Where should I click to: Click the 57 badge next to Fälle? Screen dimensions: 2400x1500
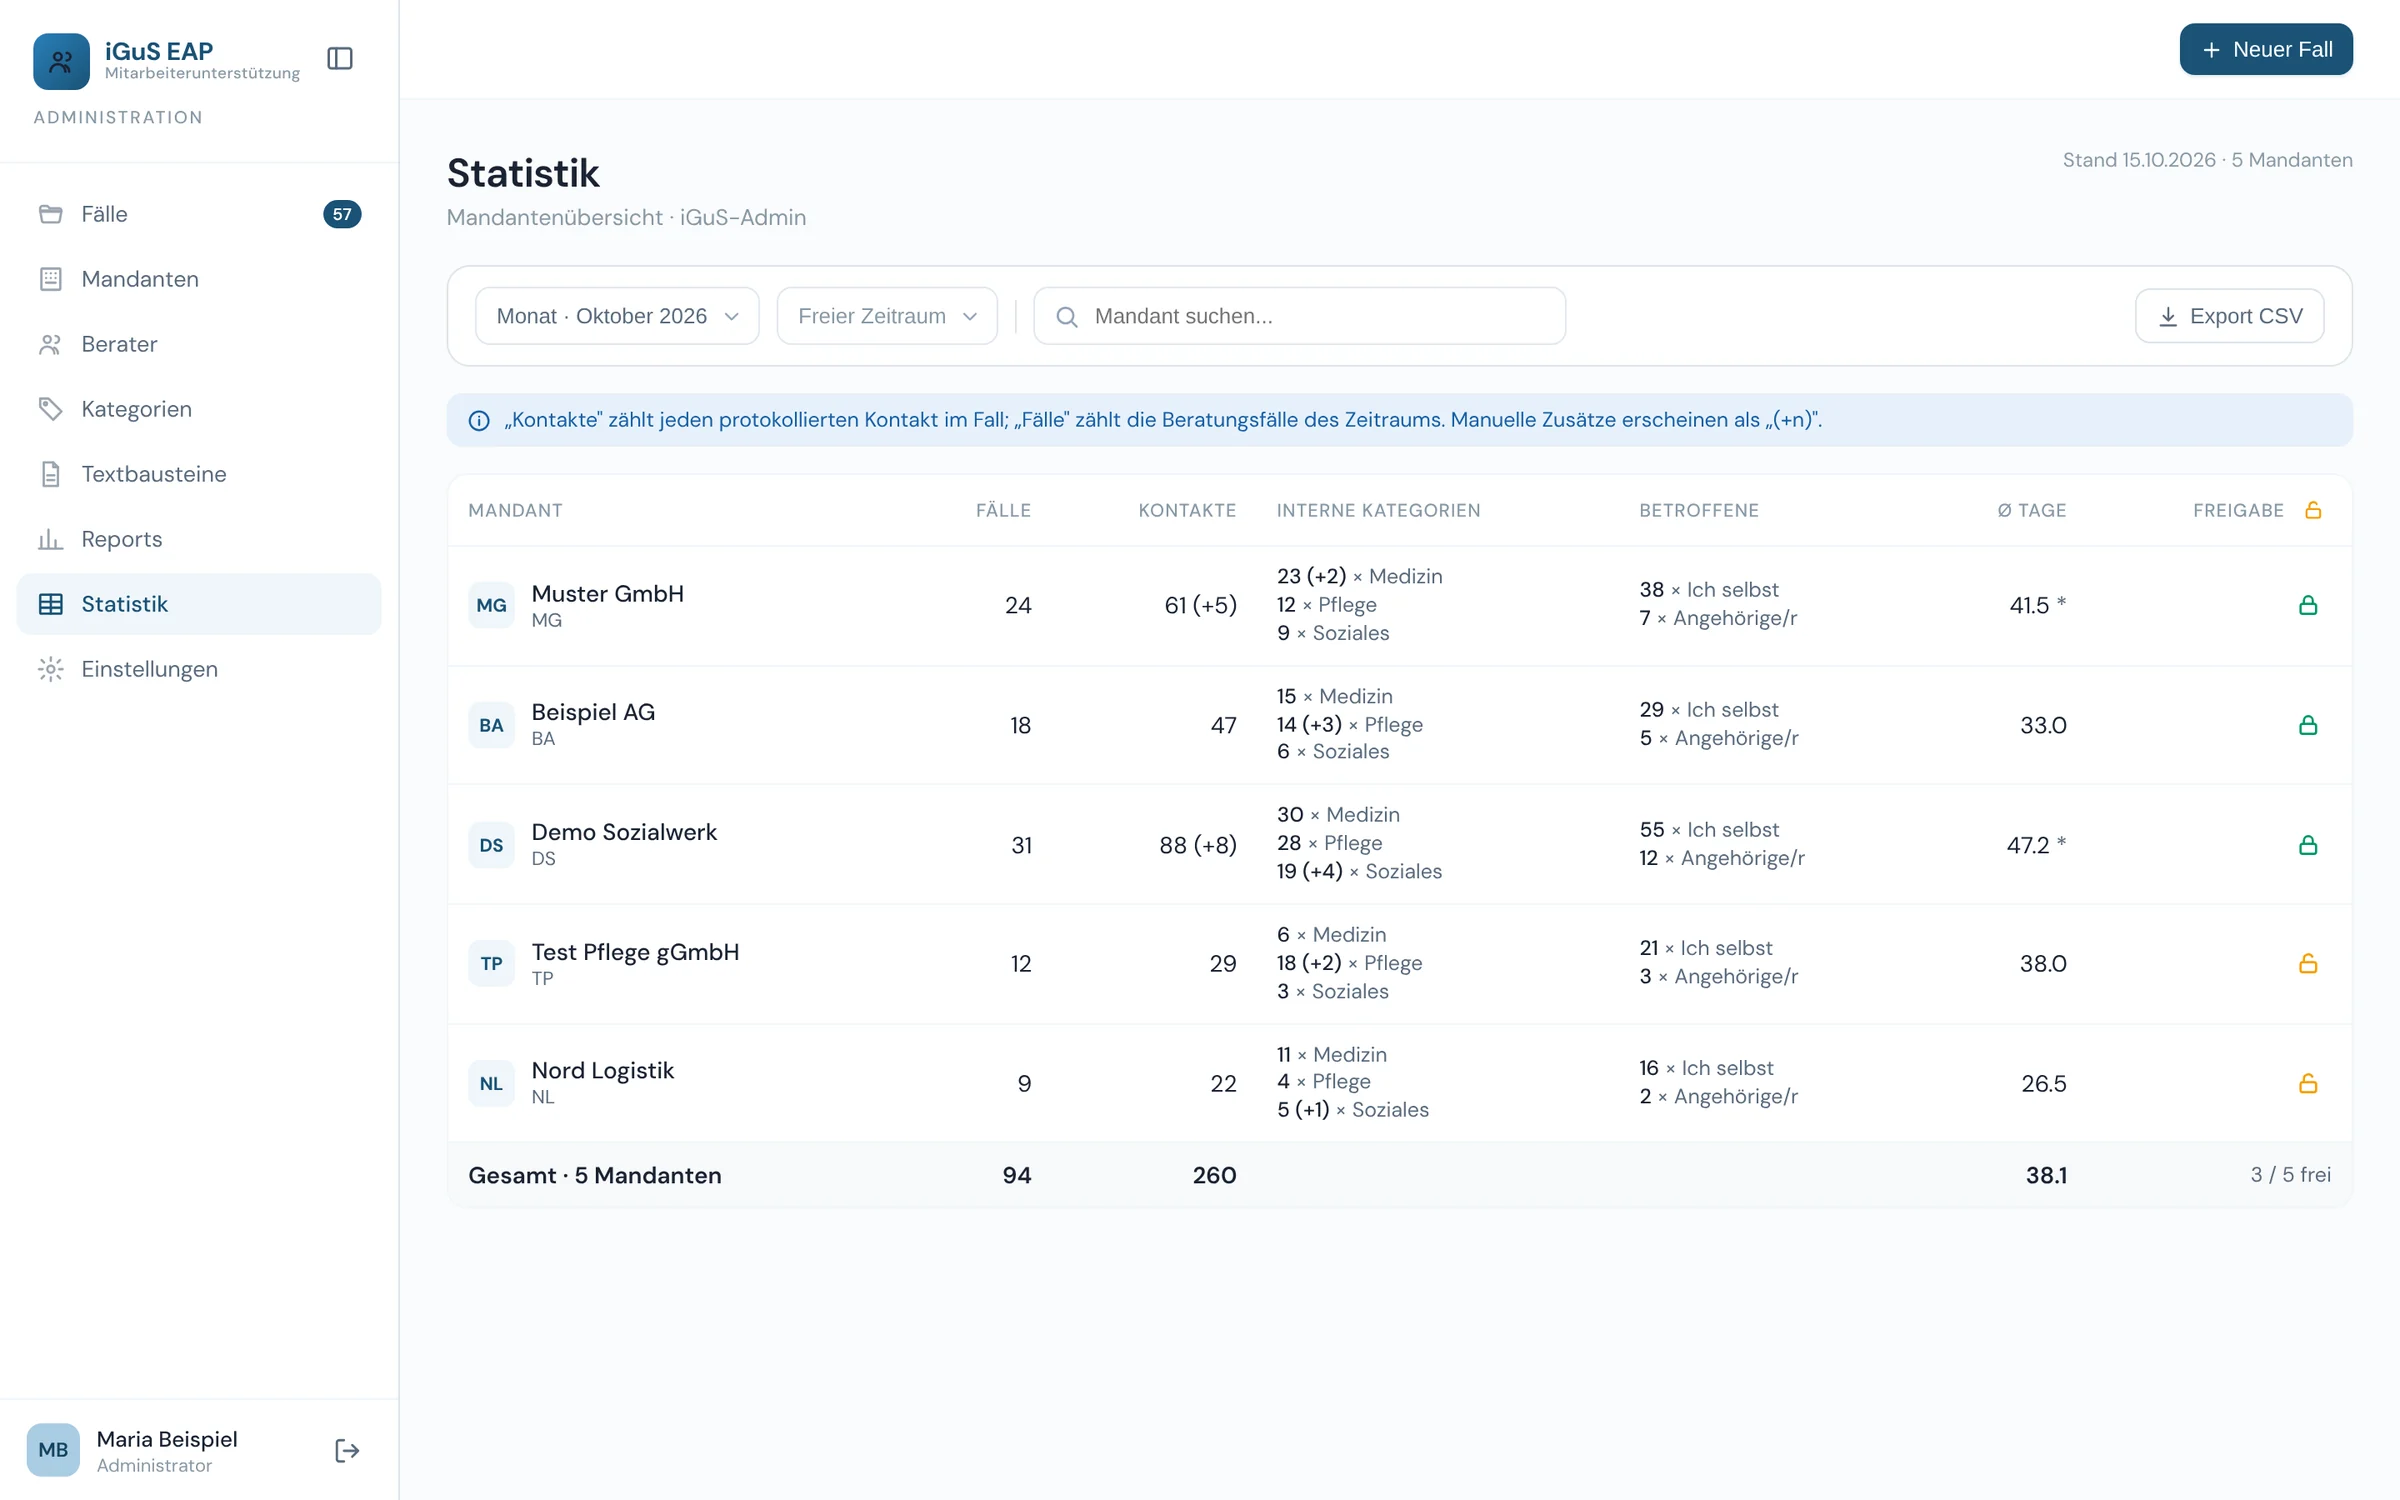point(342,214)
